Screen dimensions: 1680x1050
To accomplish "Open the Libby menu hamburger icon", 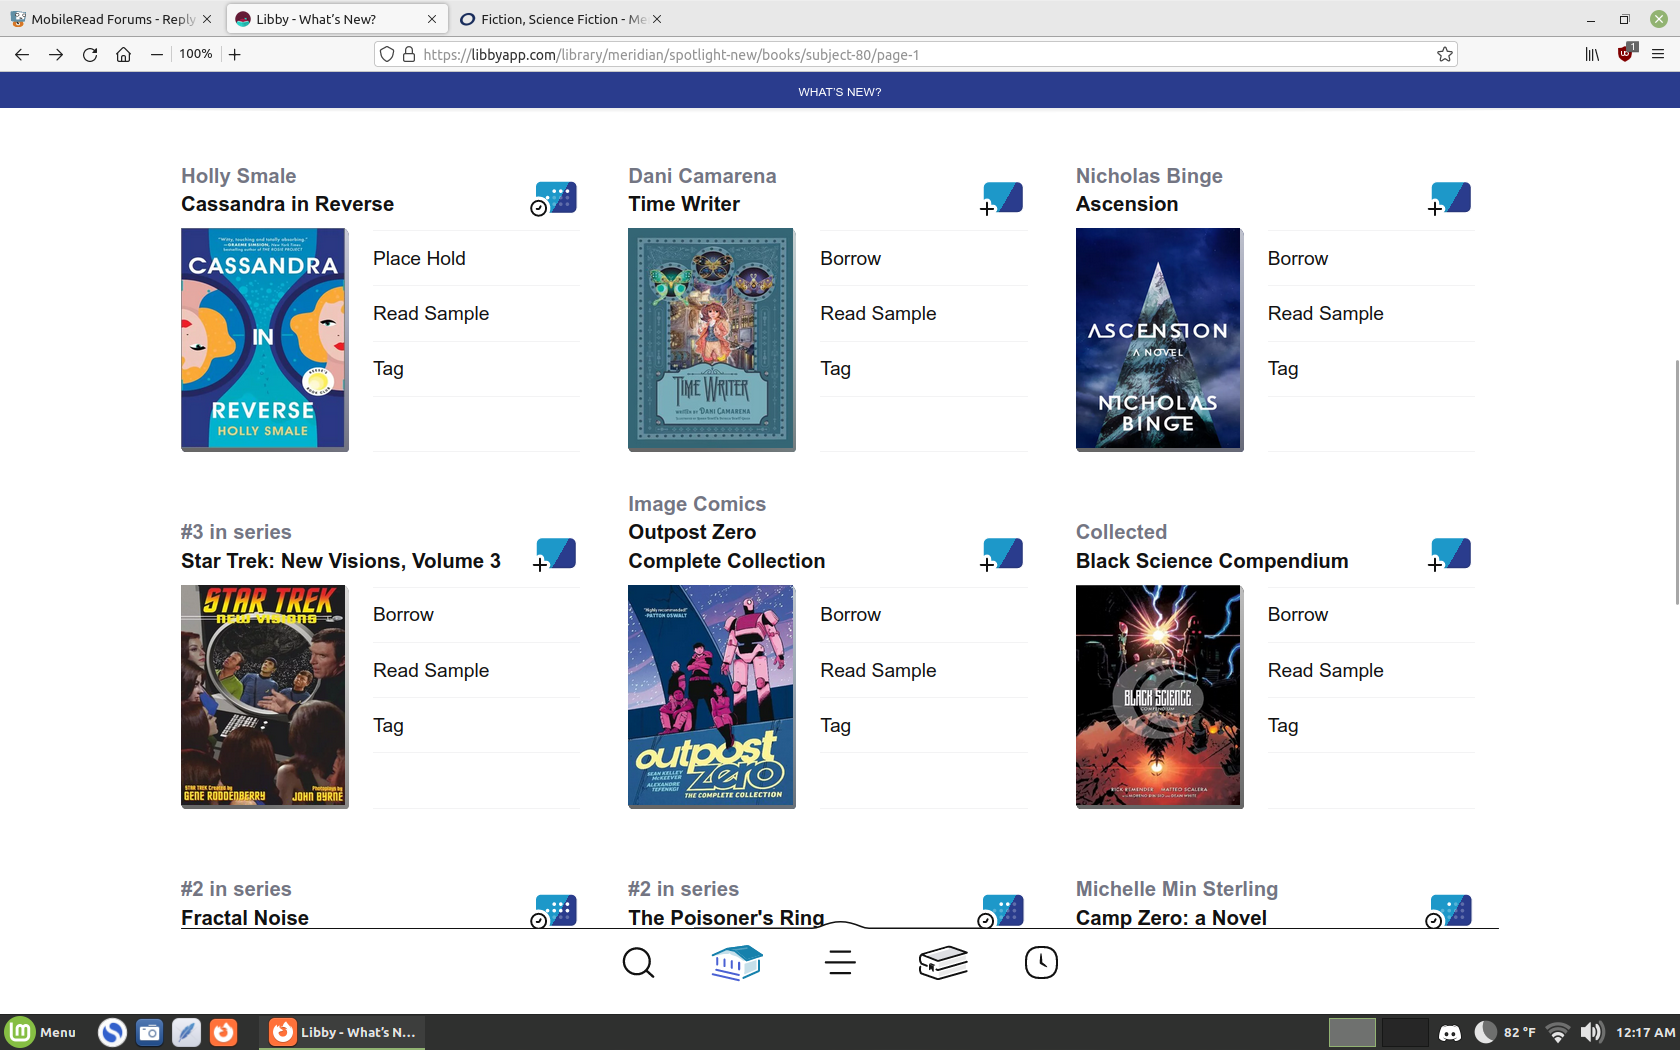I will coord(840,963).
